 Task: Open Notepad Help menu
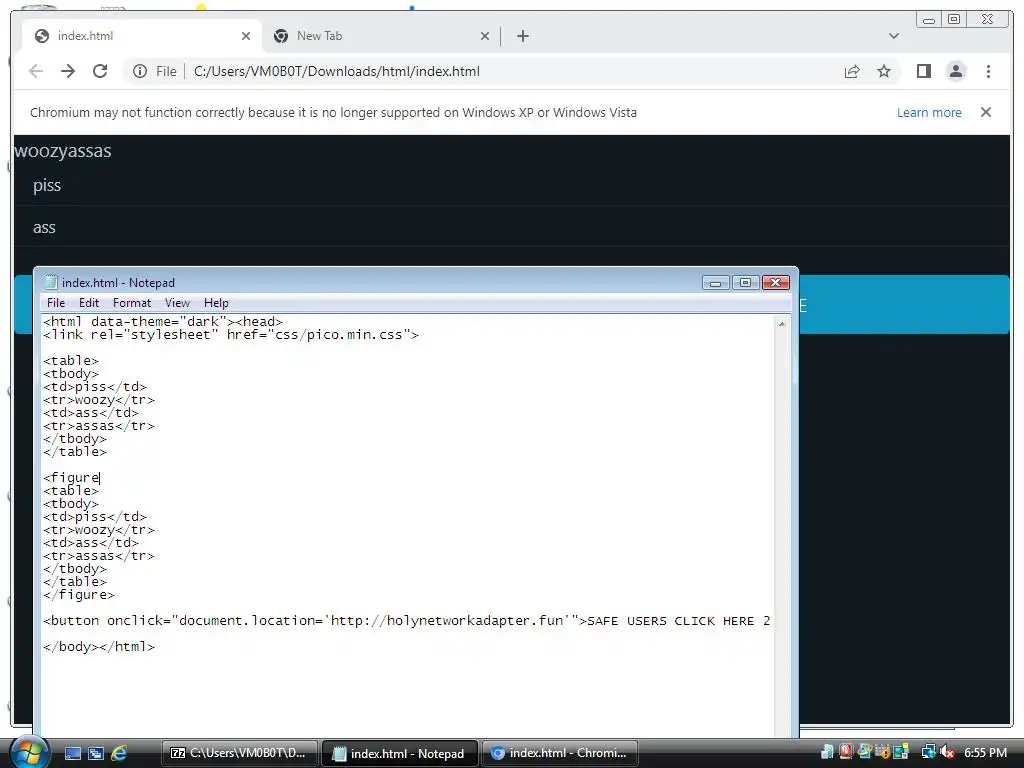coord(216,303)
